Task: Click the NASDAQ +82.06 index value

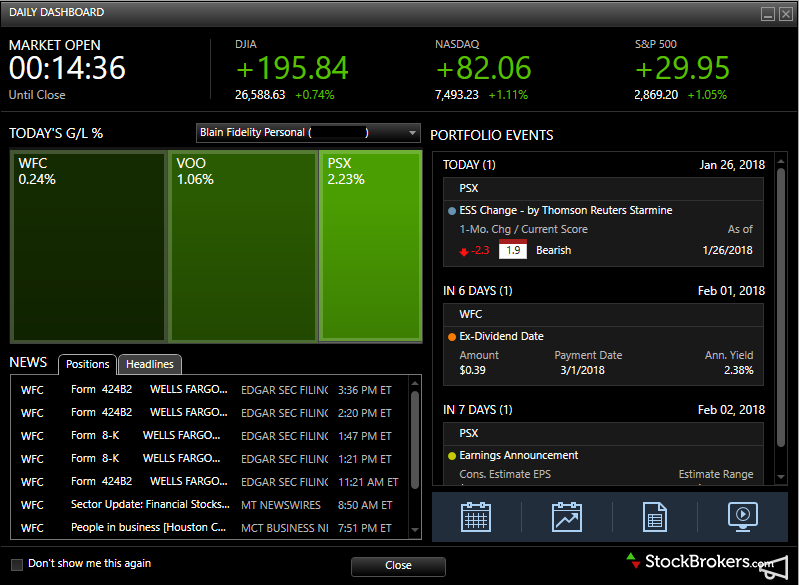Action: (484, 68)
